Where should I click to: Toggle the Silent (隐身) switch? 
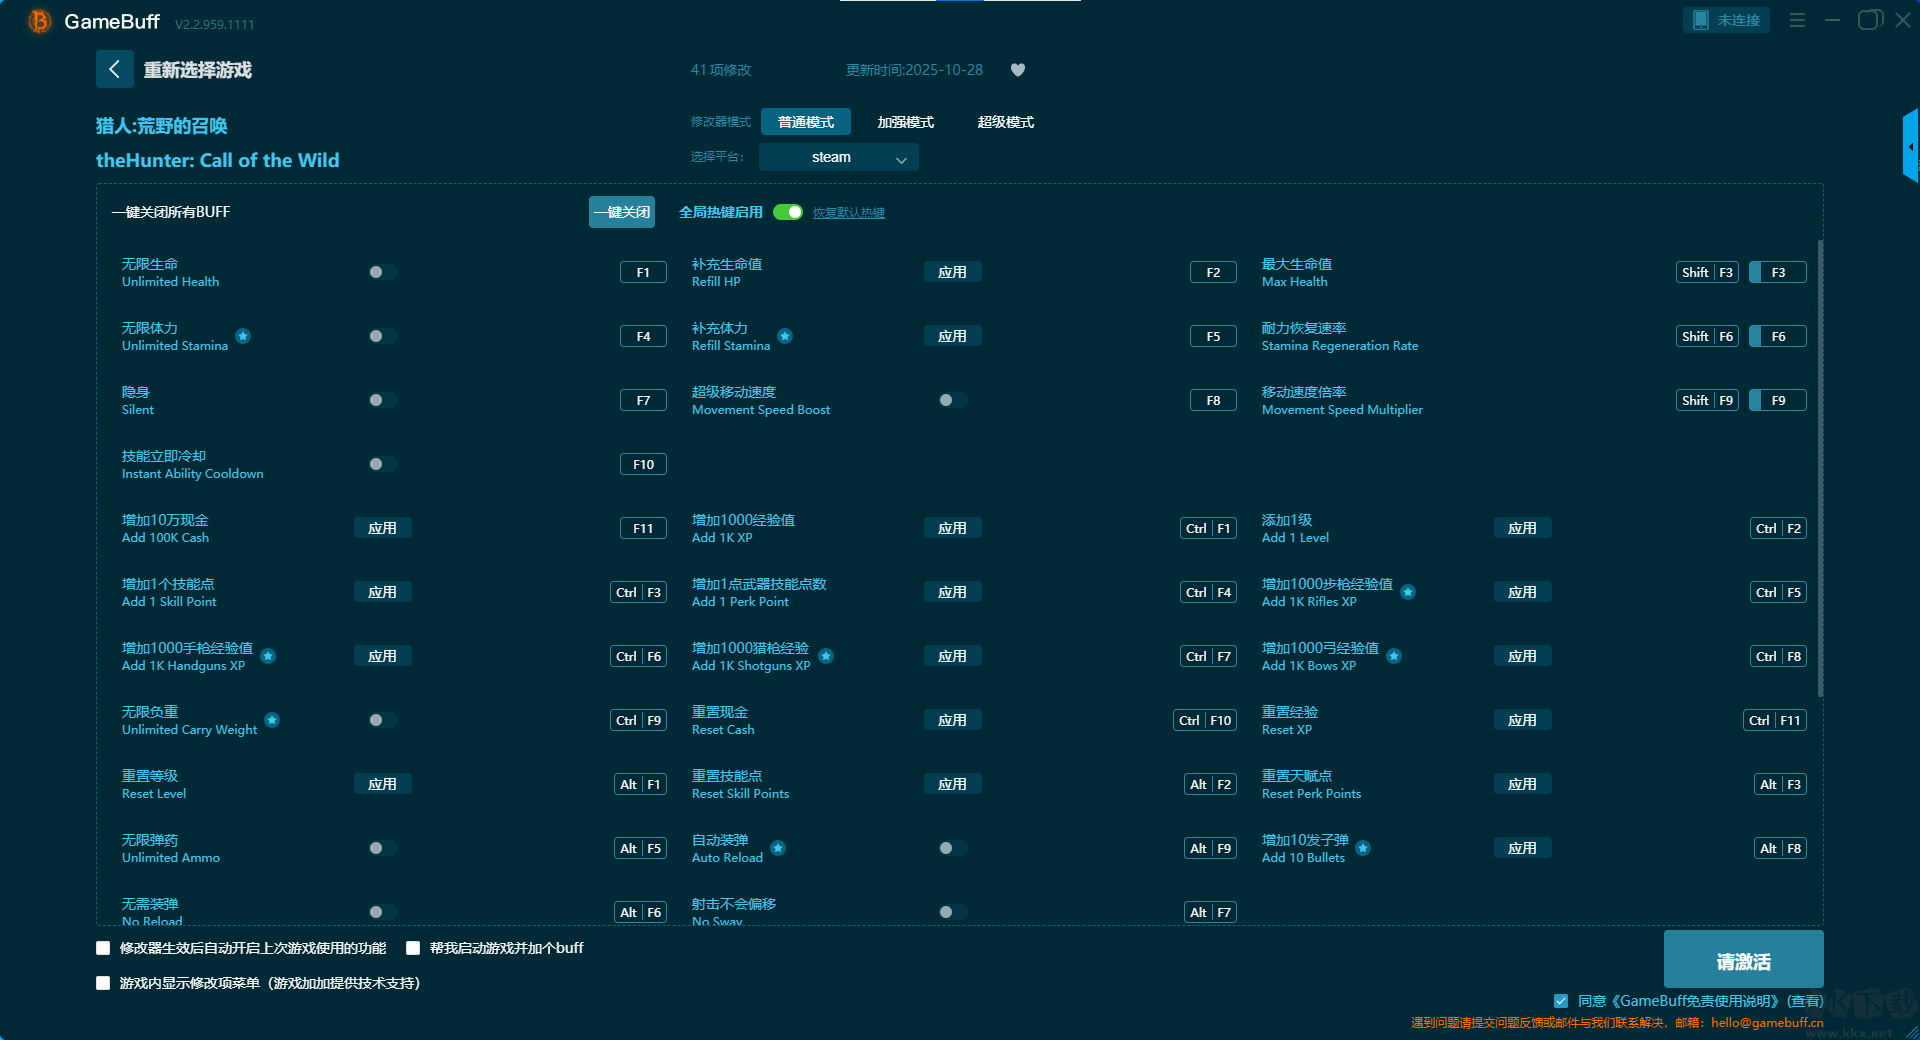[382, 400]
